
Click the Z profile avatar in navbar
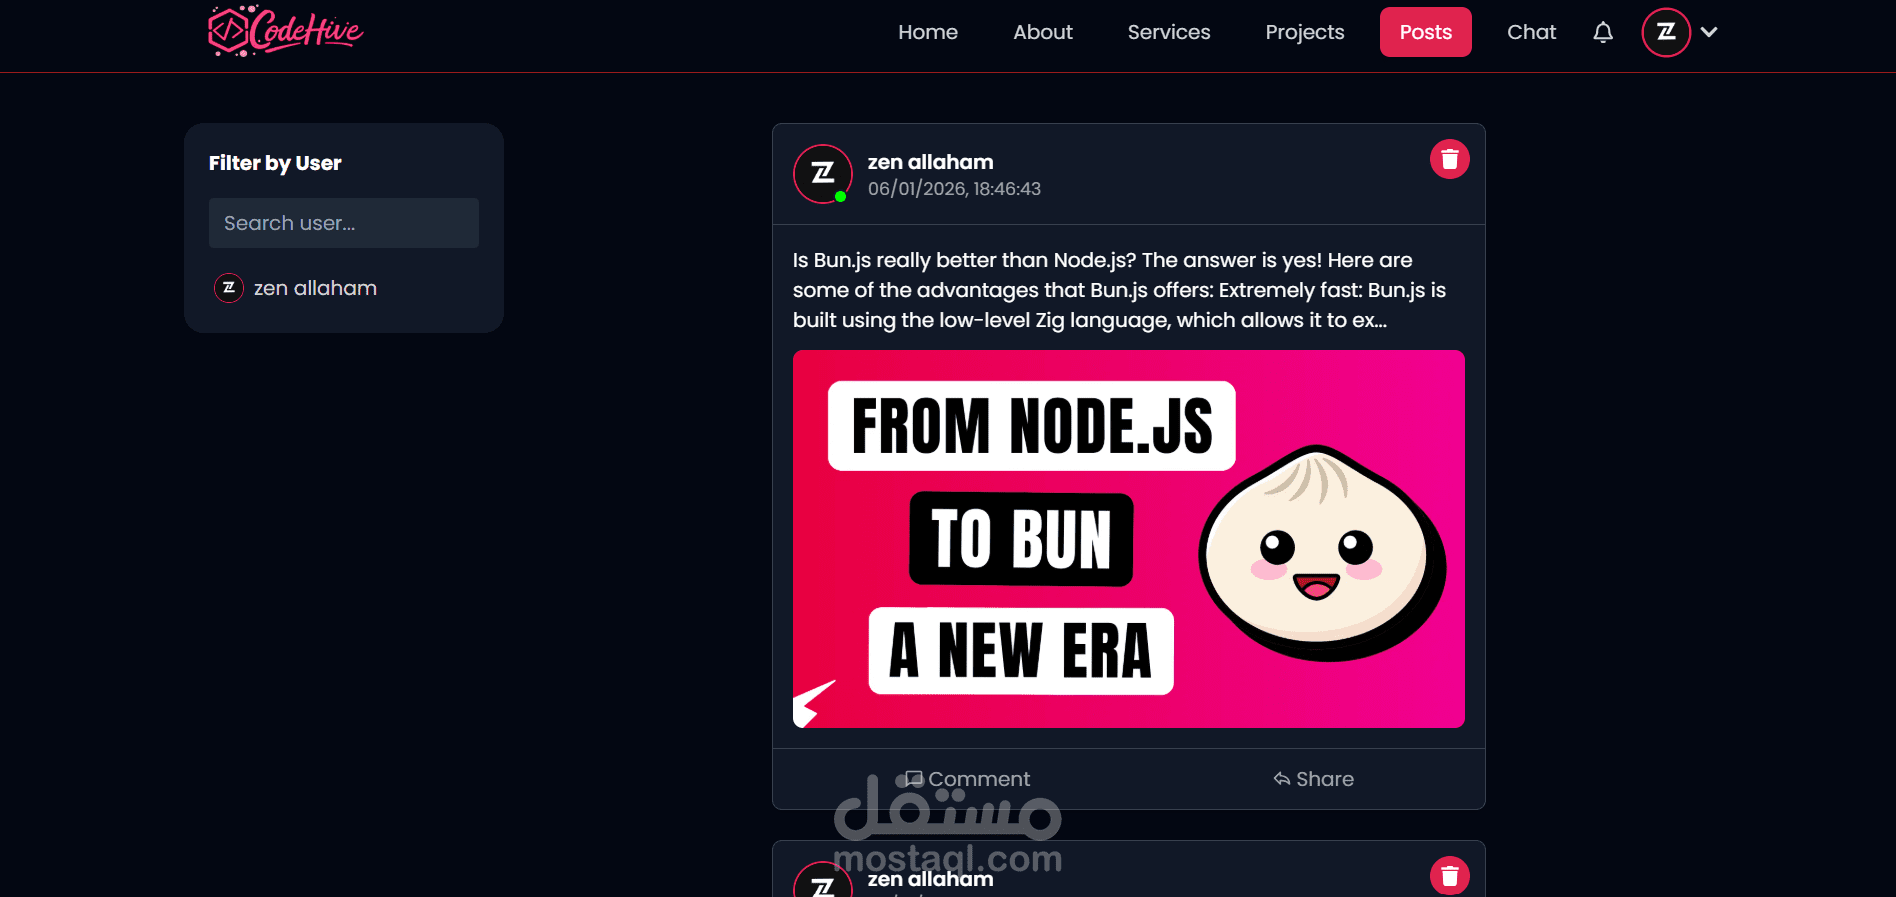click(1666, 32)
